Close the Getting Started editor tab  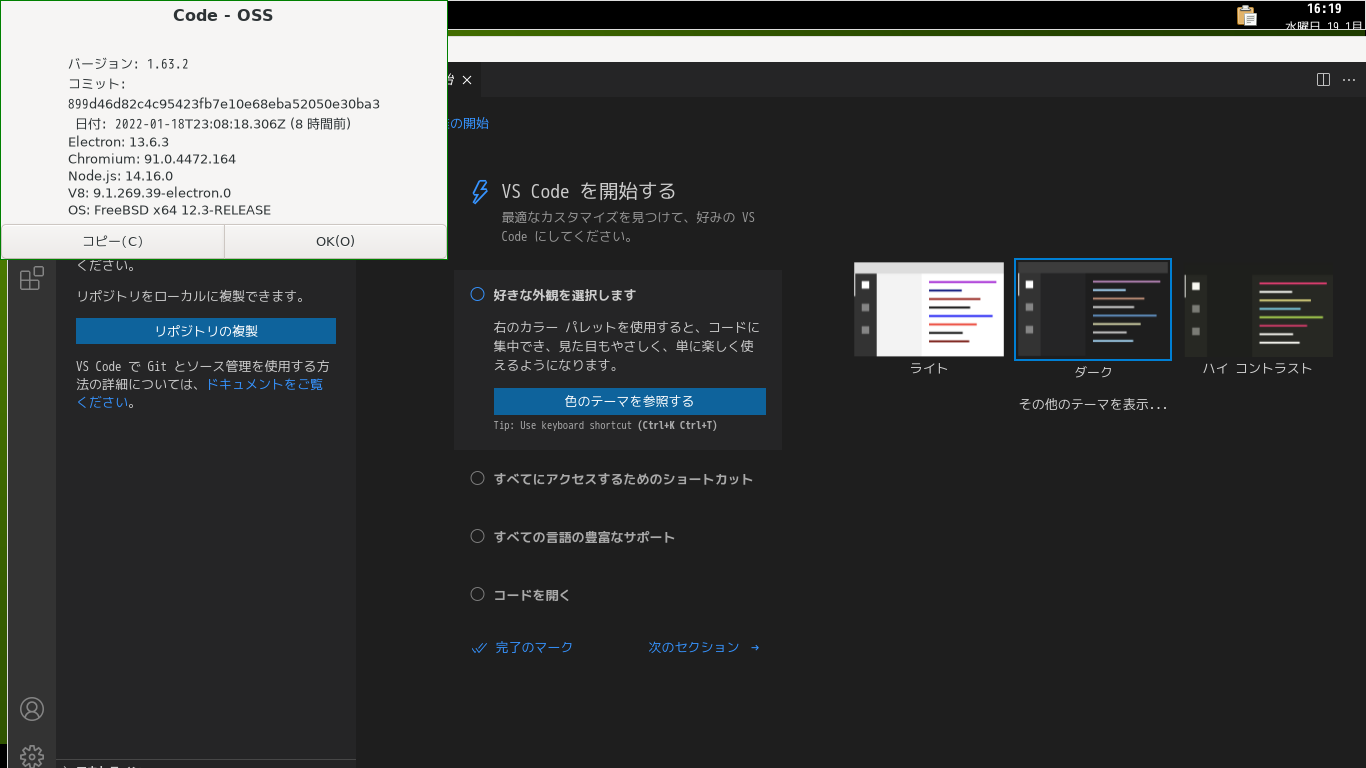[467, 80]
